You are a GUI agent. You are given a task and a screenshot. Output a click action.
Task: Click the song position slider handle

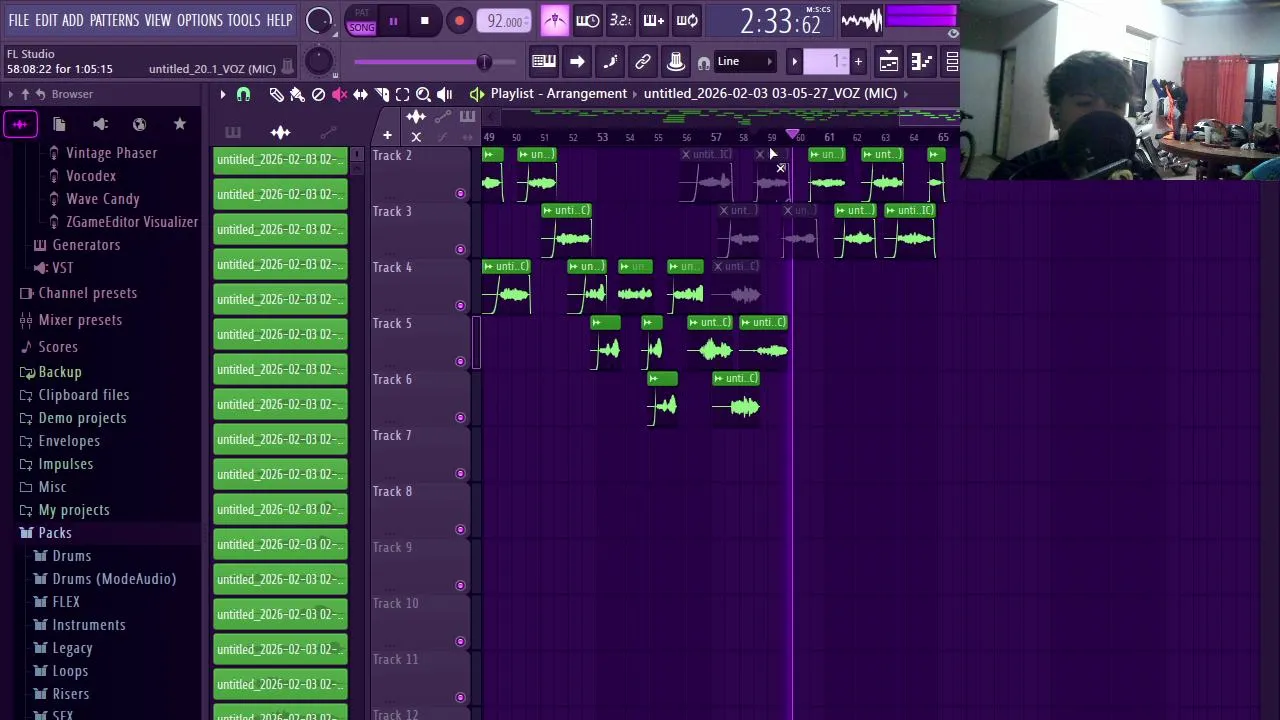point(484,62)
